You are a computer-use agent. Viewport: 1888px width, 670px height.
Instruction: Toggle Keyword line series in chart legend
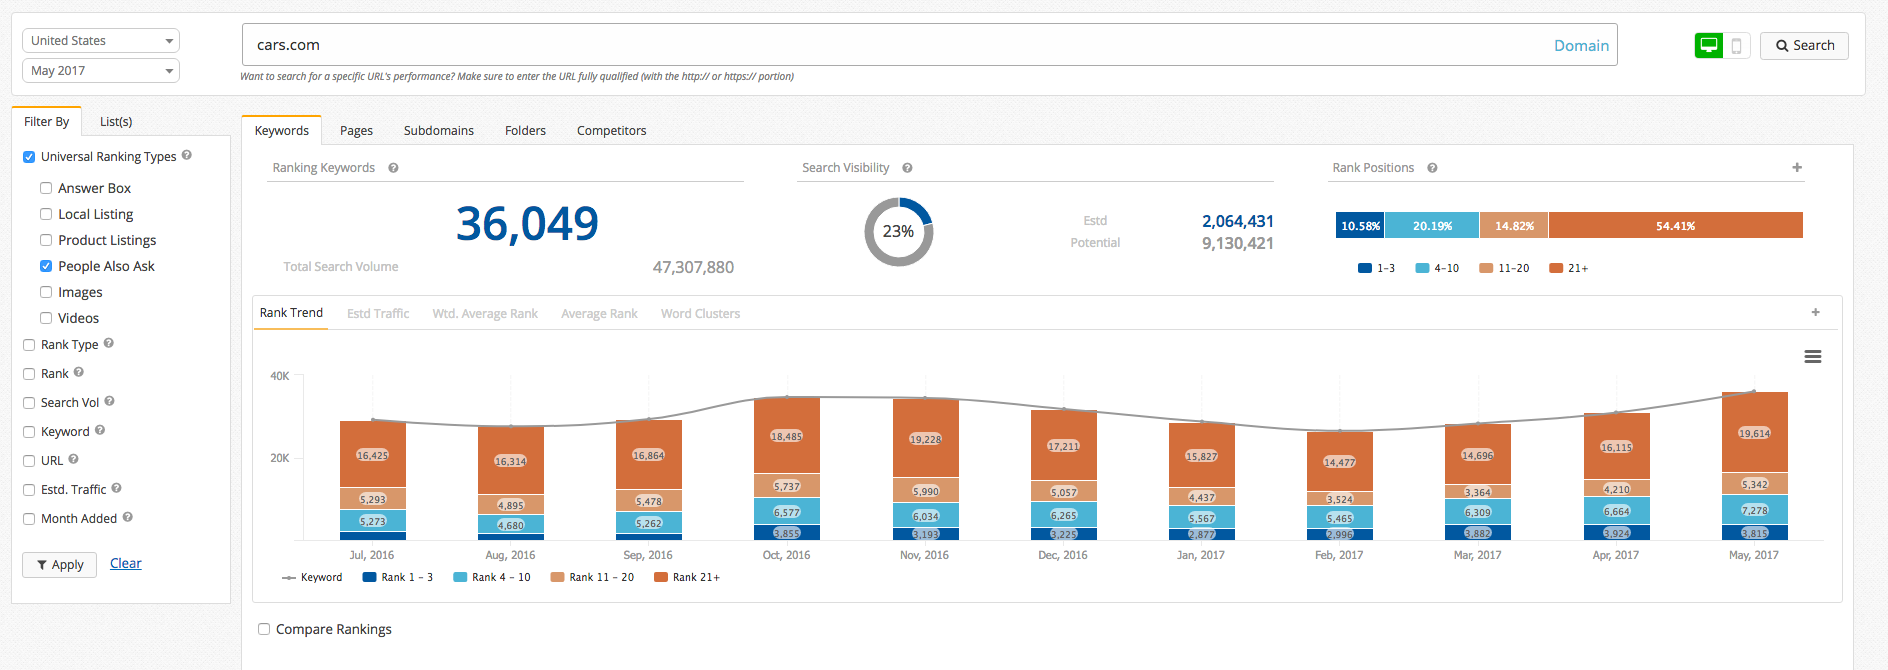pos(312,577)
